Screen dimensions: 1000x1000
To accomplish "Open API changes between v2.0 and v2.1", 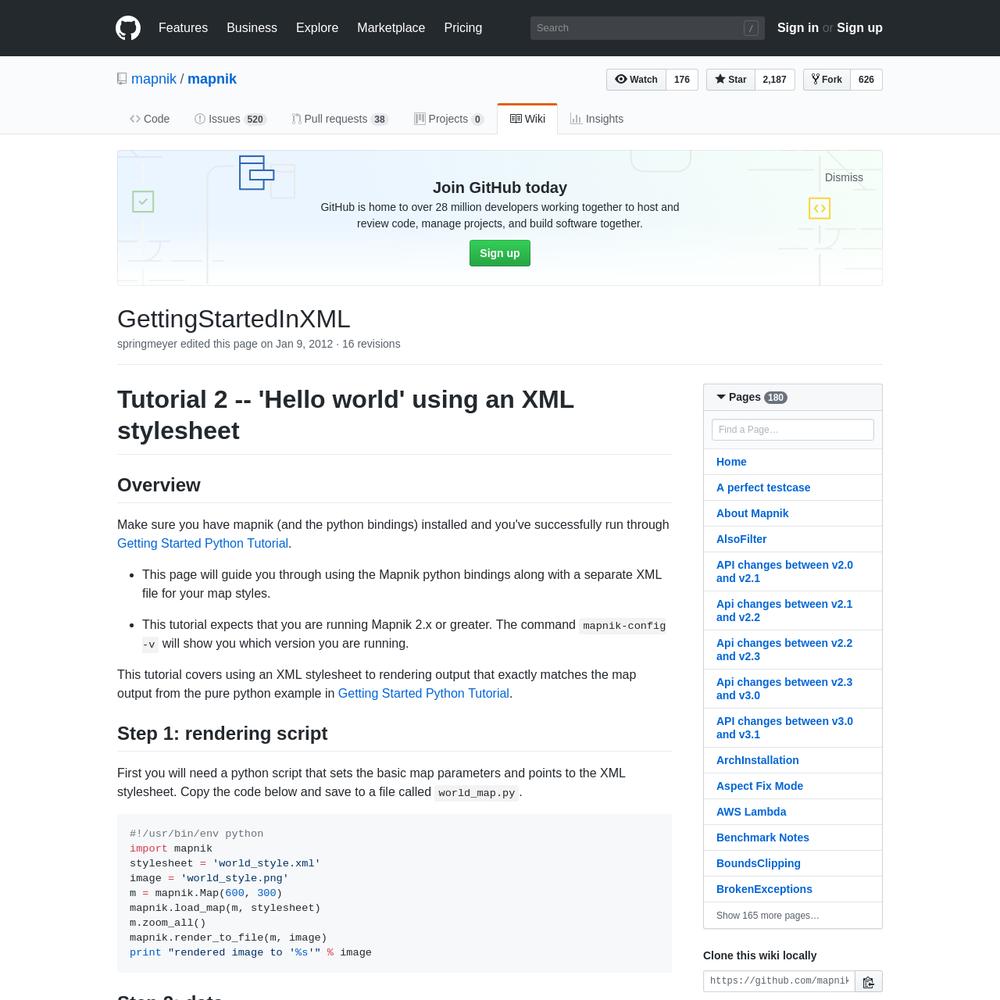I will [x=784, y=571].
